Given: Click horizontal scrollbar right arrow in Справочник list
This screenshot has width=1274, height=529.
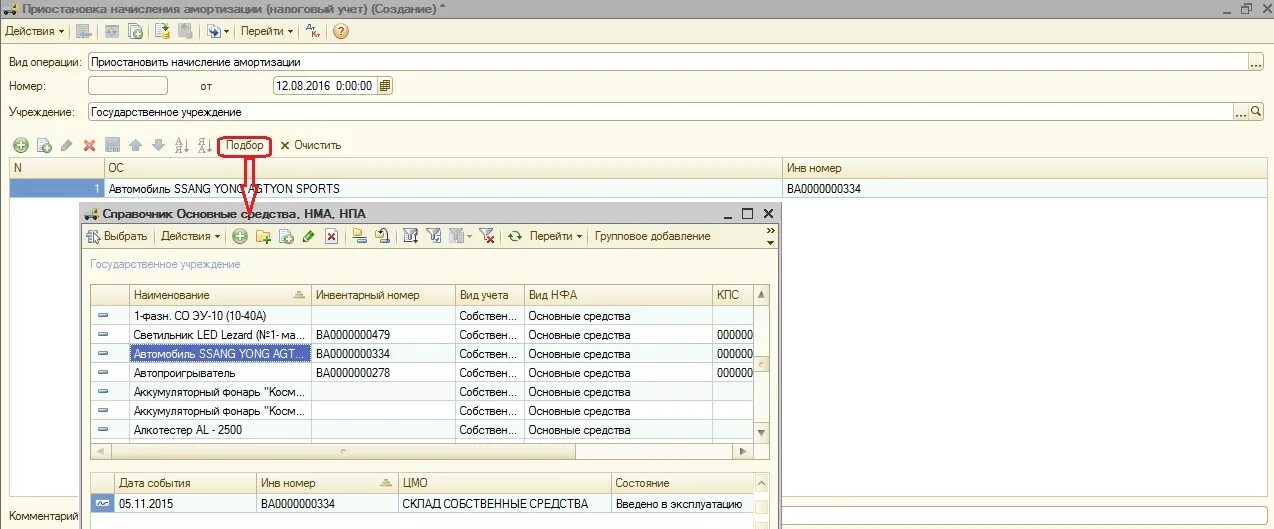Looking at the screenshot, I should (742, 452).
